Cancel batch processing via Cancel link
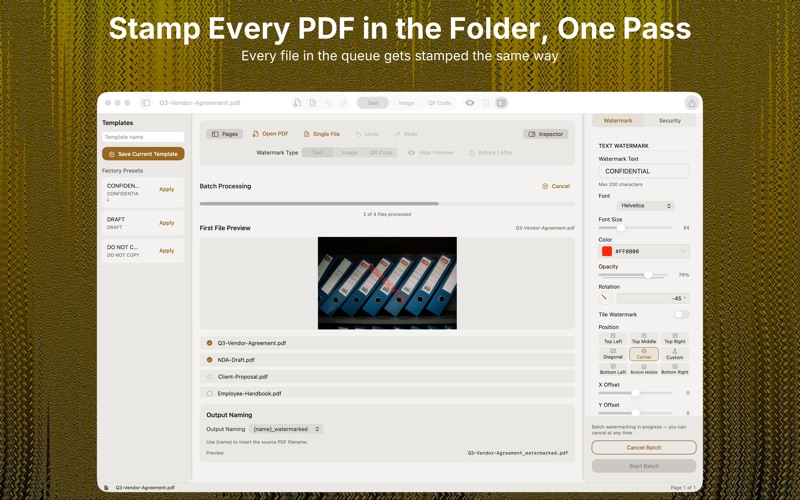The image size is (800, 500). pyautogui.click(x=556, y=186)
